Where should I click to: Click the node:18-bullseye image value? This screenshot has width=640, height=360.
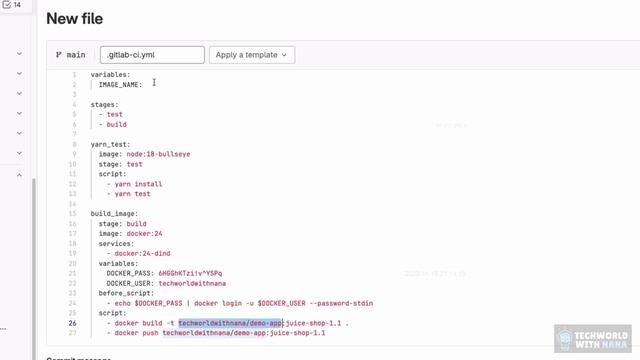[158, 154]
